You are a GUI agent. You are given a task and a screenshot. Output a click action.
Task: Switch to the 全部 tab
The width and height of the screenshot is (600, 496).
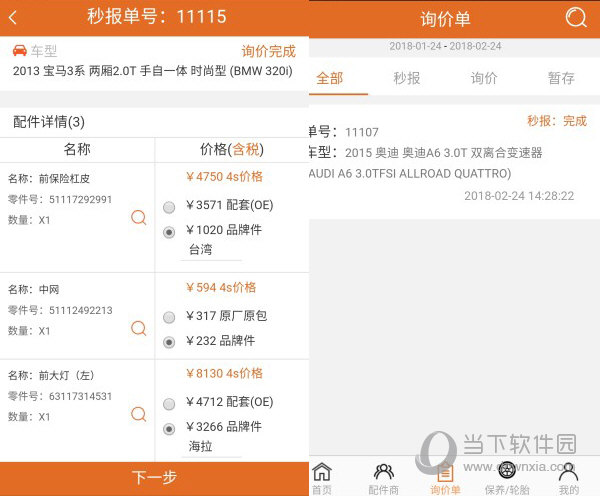coord(329,78)
